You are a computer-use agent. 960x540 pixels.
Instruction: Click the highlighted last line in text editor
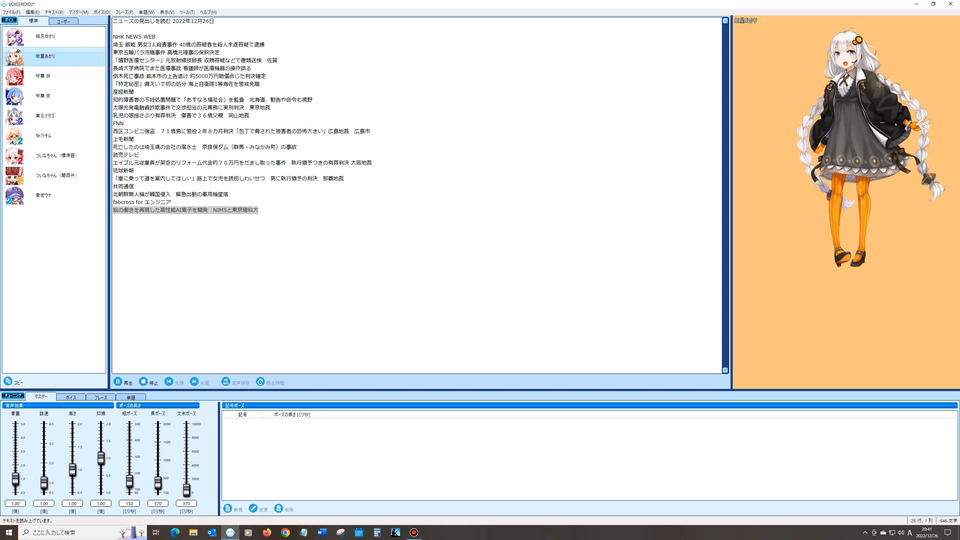coord(186,210)
